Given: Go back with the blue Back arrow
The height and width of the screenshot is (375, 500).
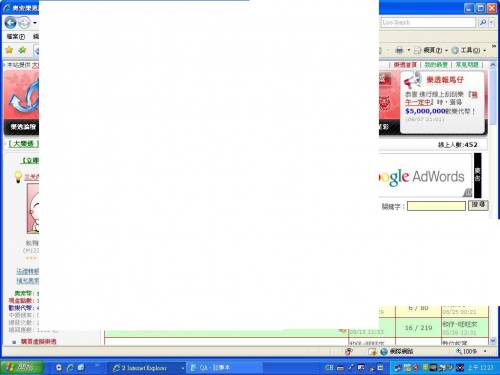Looking at the screenshot, I should pyautogui.click(x=10, y=23).
